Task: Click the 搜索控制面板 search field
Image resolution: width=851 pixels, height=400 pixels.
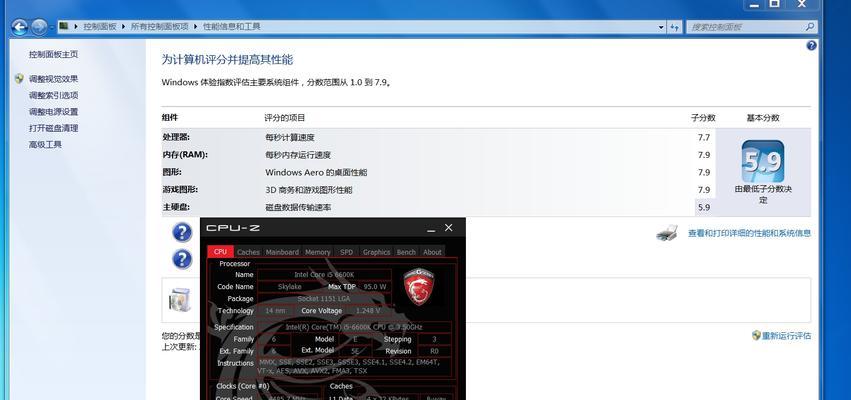Action: pos(751,27)
